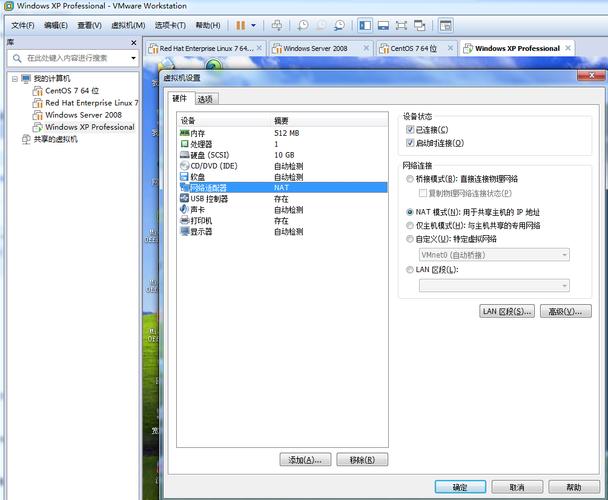This screenshot has height=500, width=608.
Task: Collapse the 我的计算机 tree node
Action: pyautogui.click(x=15, y=79)
